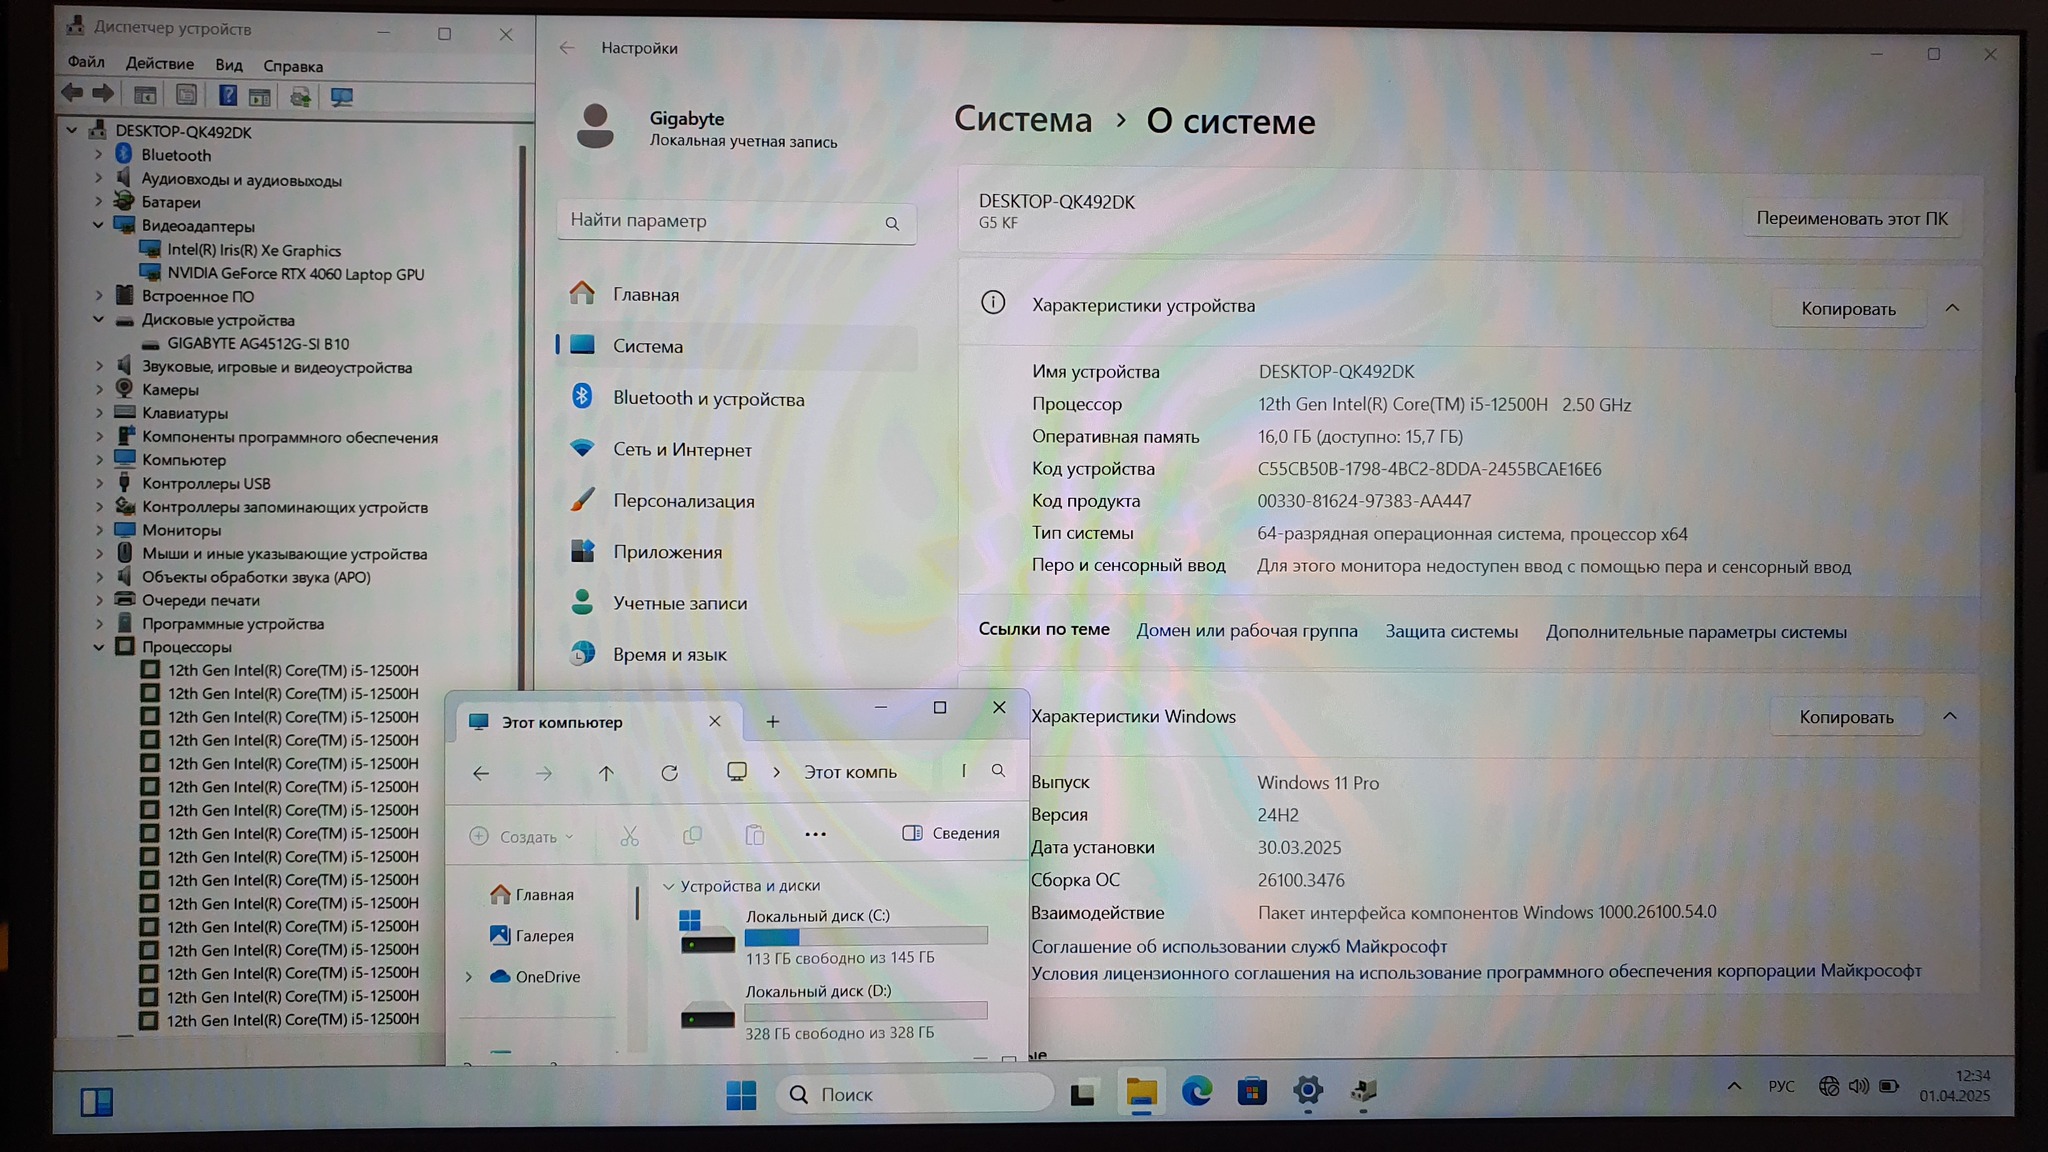This screenshot has width=2048, height=1152.
Task: Click the Paste icon in Explorer toolbar
Action: [755, 835]
